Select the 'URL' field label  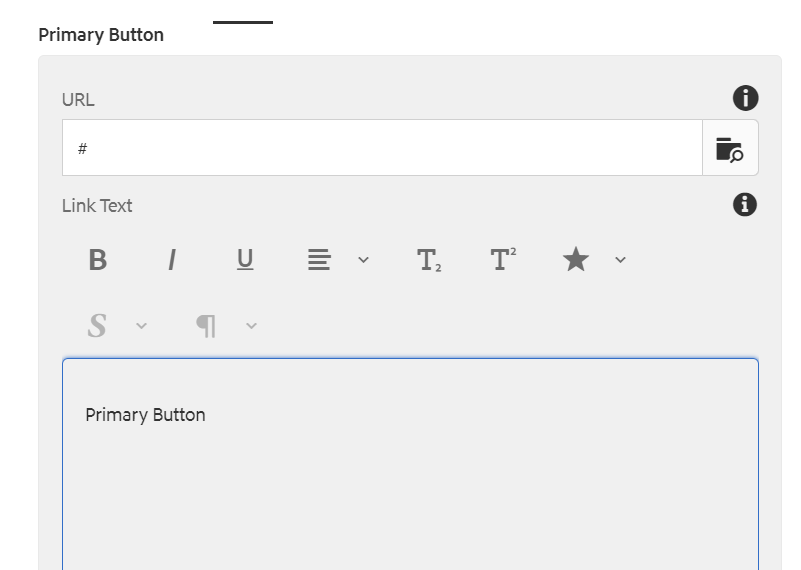tap(78, 100)
